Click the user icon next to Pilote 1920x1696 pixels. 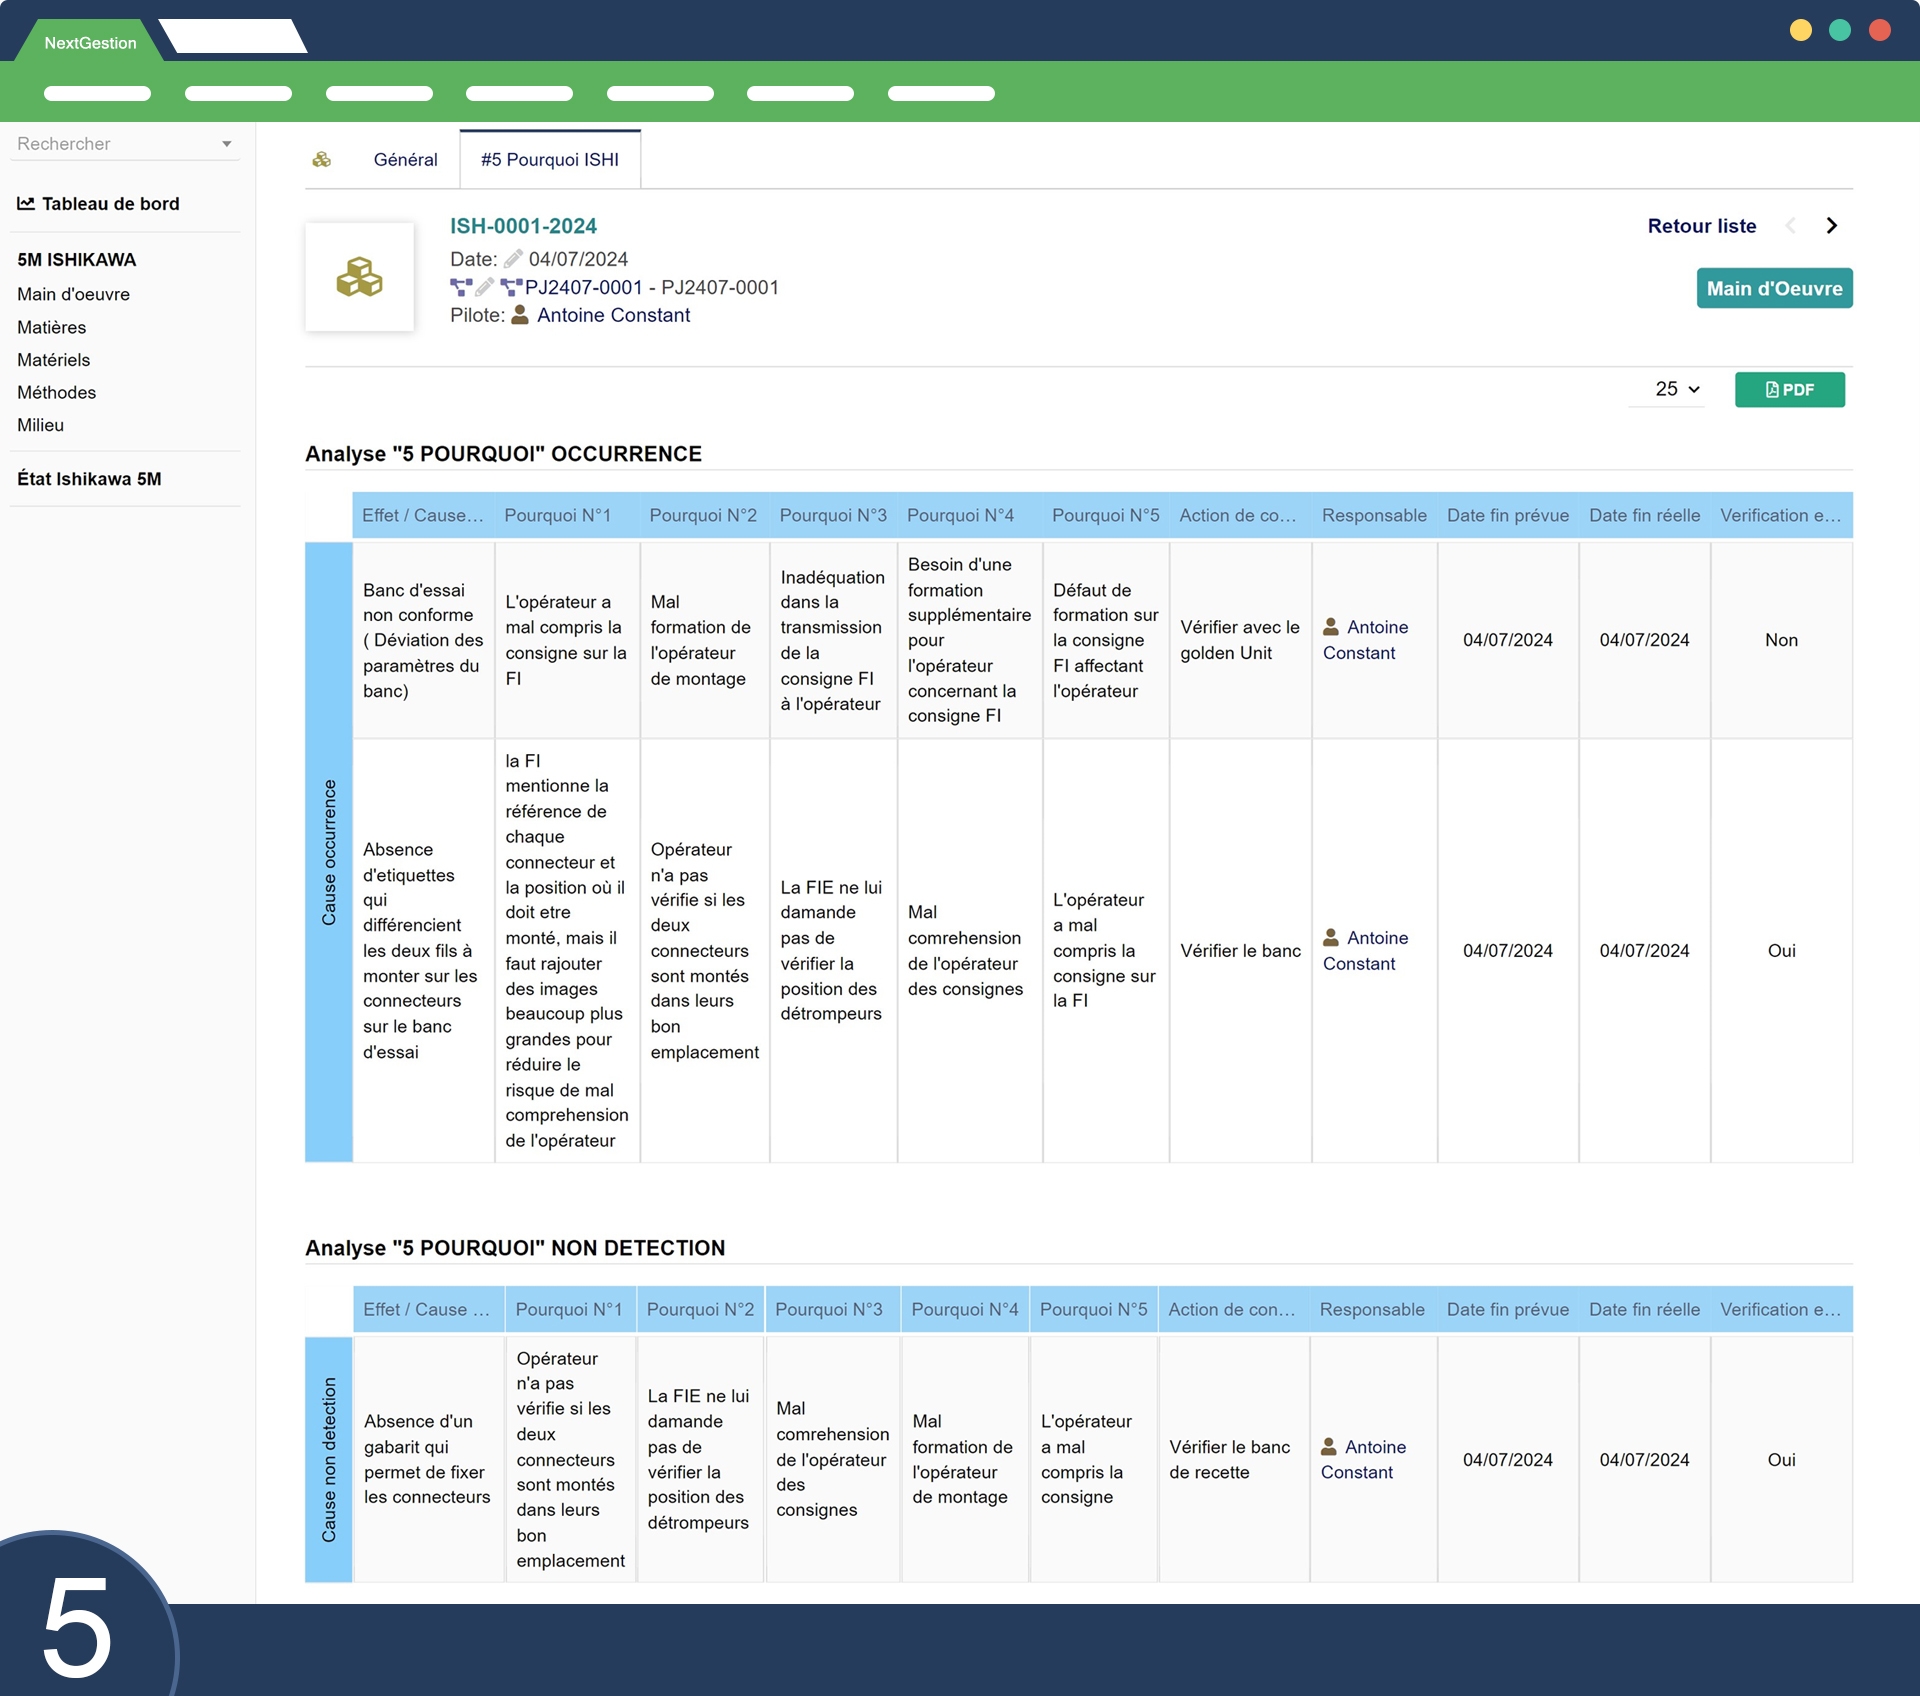tap(520, 315)
